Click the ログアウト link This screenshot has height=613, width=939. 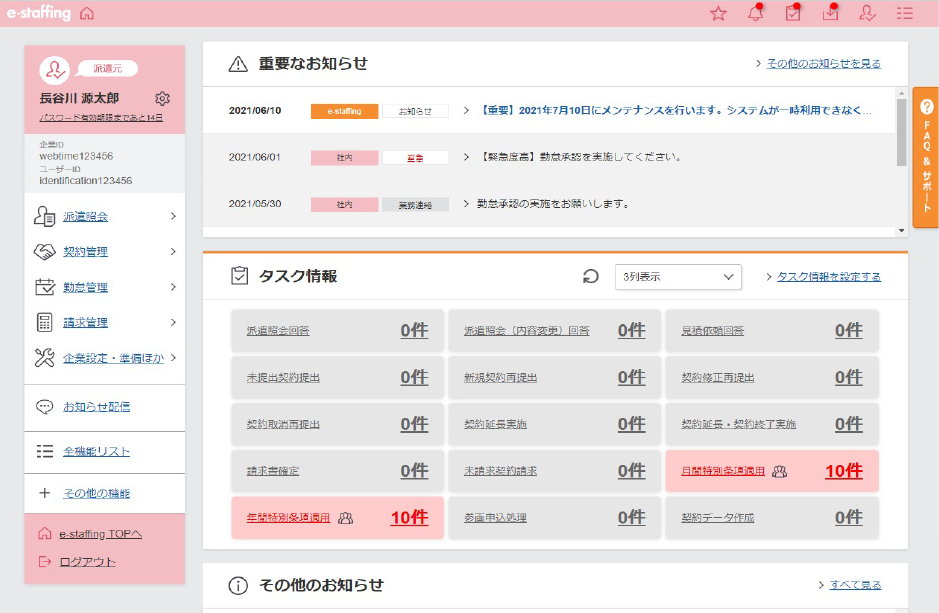tap(87, 561)
